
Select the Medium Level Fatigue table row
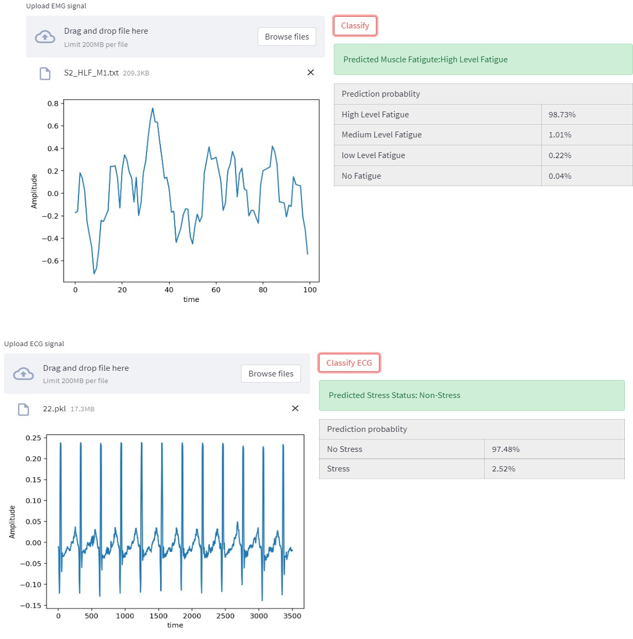click(483, 135)
